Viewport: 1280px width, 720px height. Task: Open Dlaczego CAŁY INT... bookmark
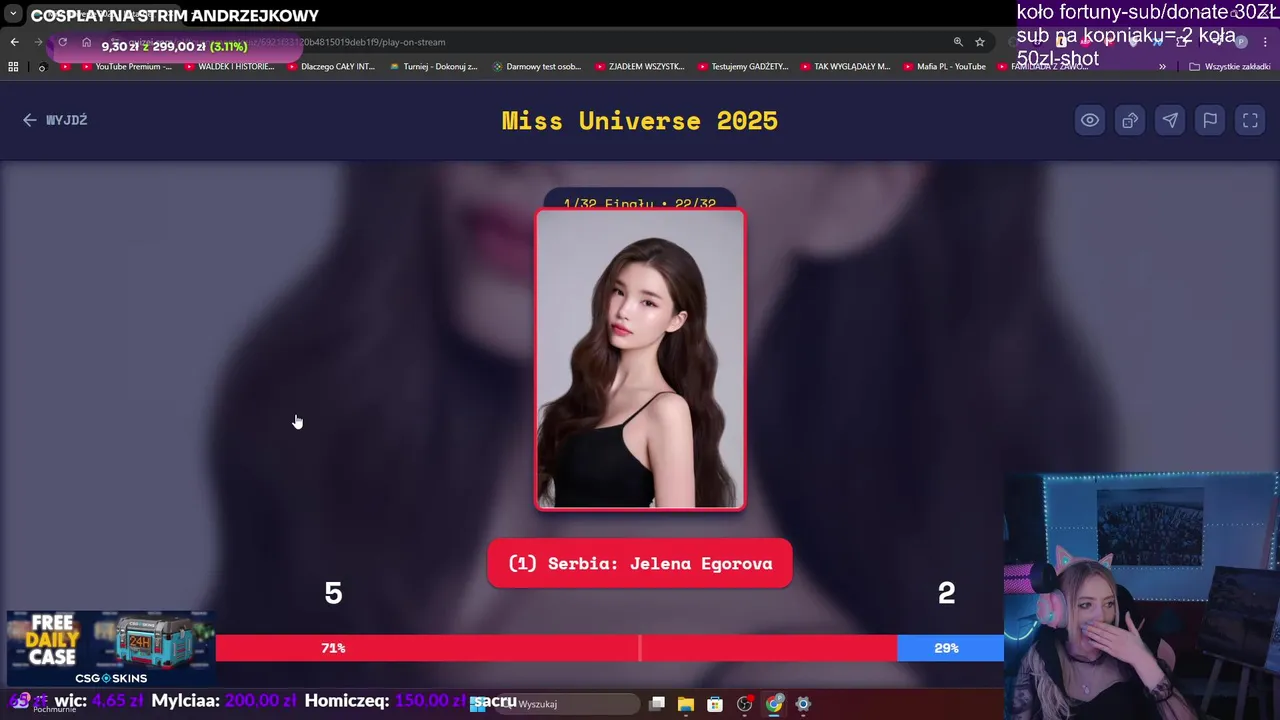tap(331, 67)
